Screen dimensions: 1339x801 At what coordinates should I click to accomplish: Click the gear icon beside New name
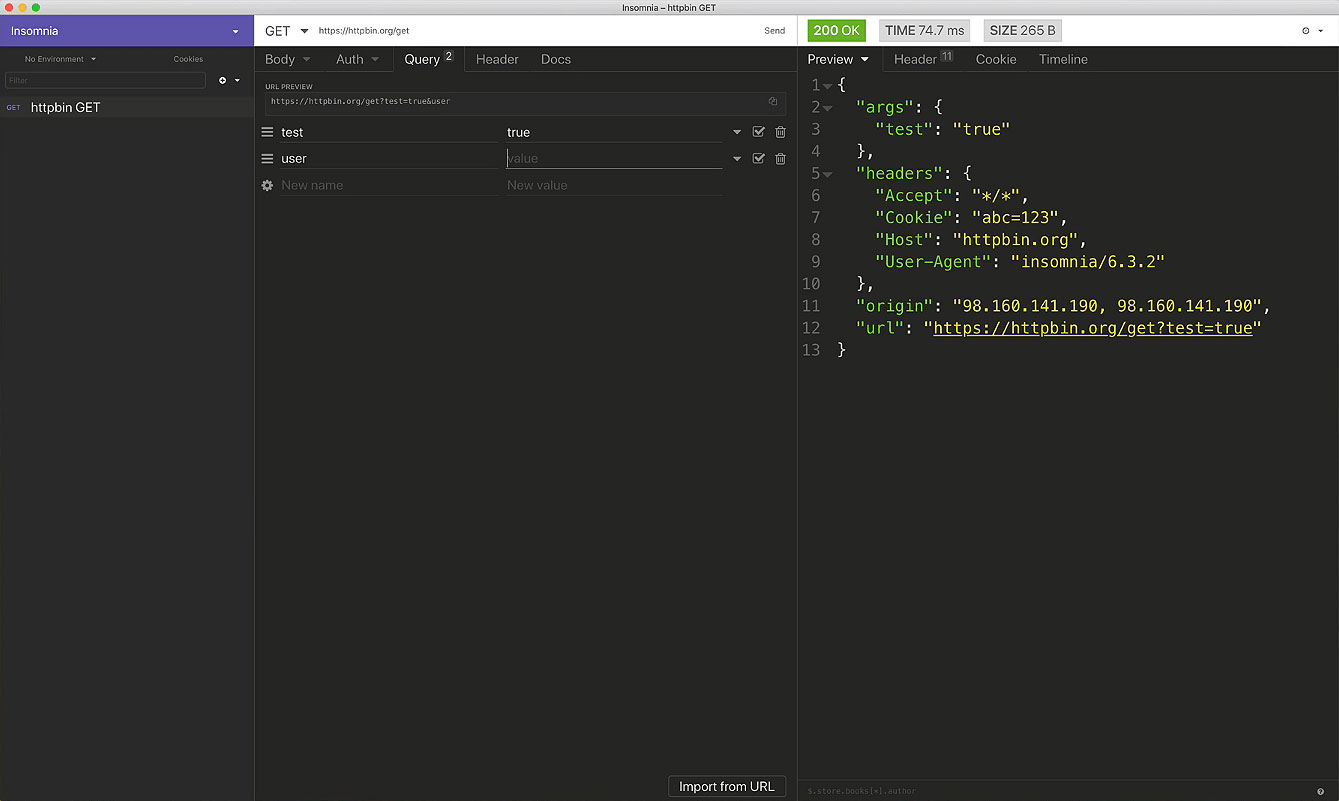point(267,185)
